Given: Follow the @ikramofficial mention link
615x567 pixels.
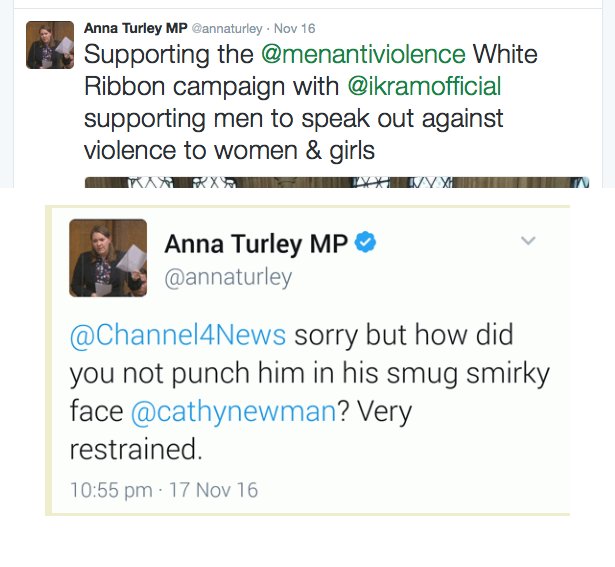Looking at the screenshot, I should tap(424, 86).
